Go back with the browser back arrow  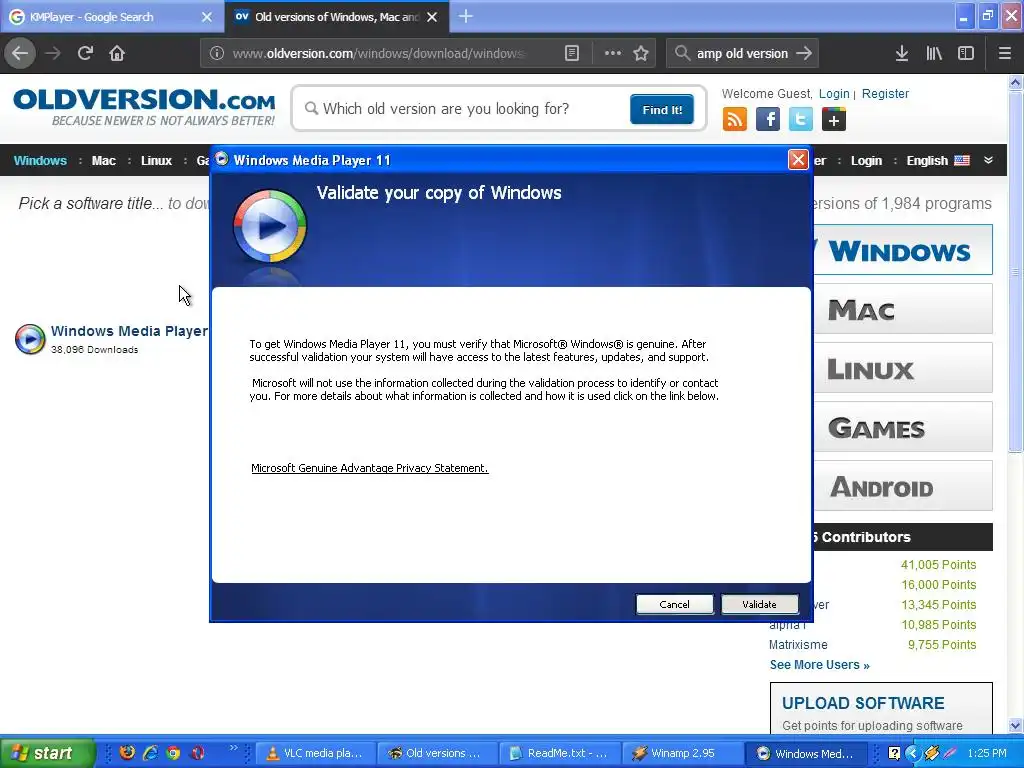coord(20,53)
